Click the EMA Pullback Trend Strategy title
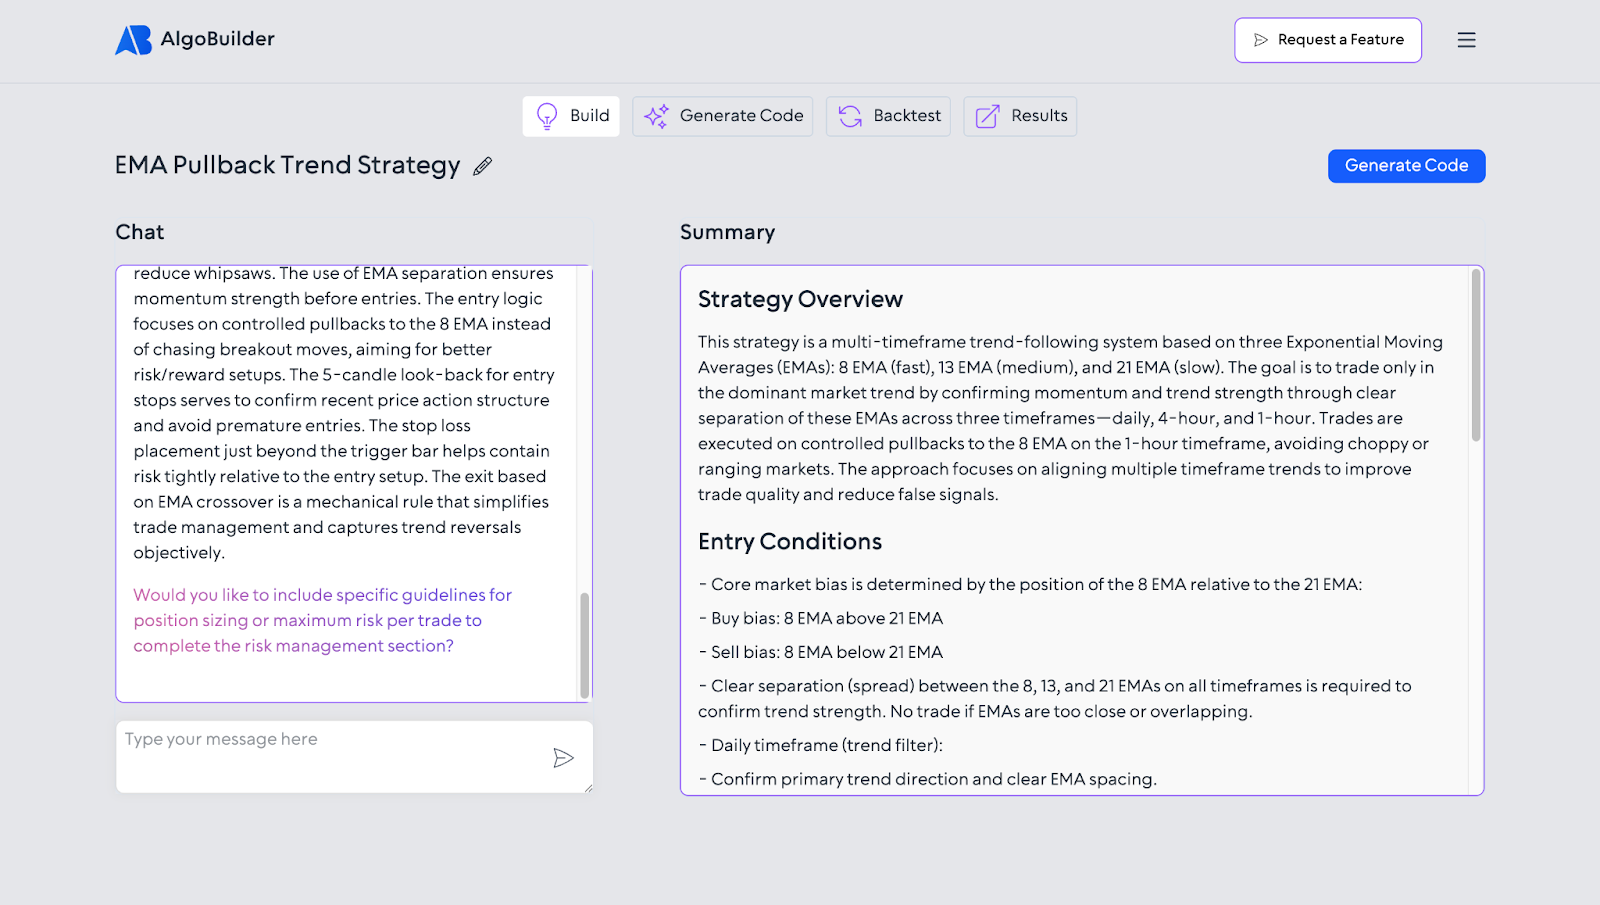The height and width of the screenshot is (905, 1600). [287, 165]
